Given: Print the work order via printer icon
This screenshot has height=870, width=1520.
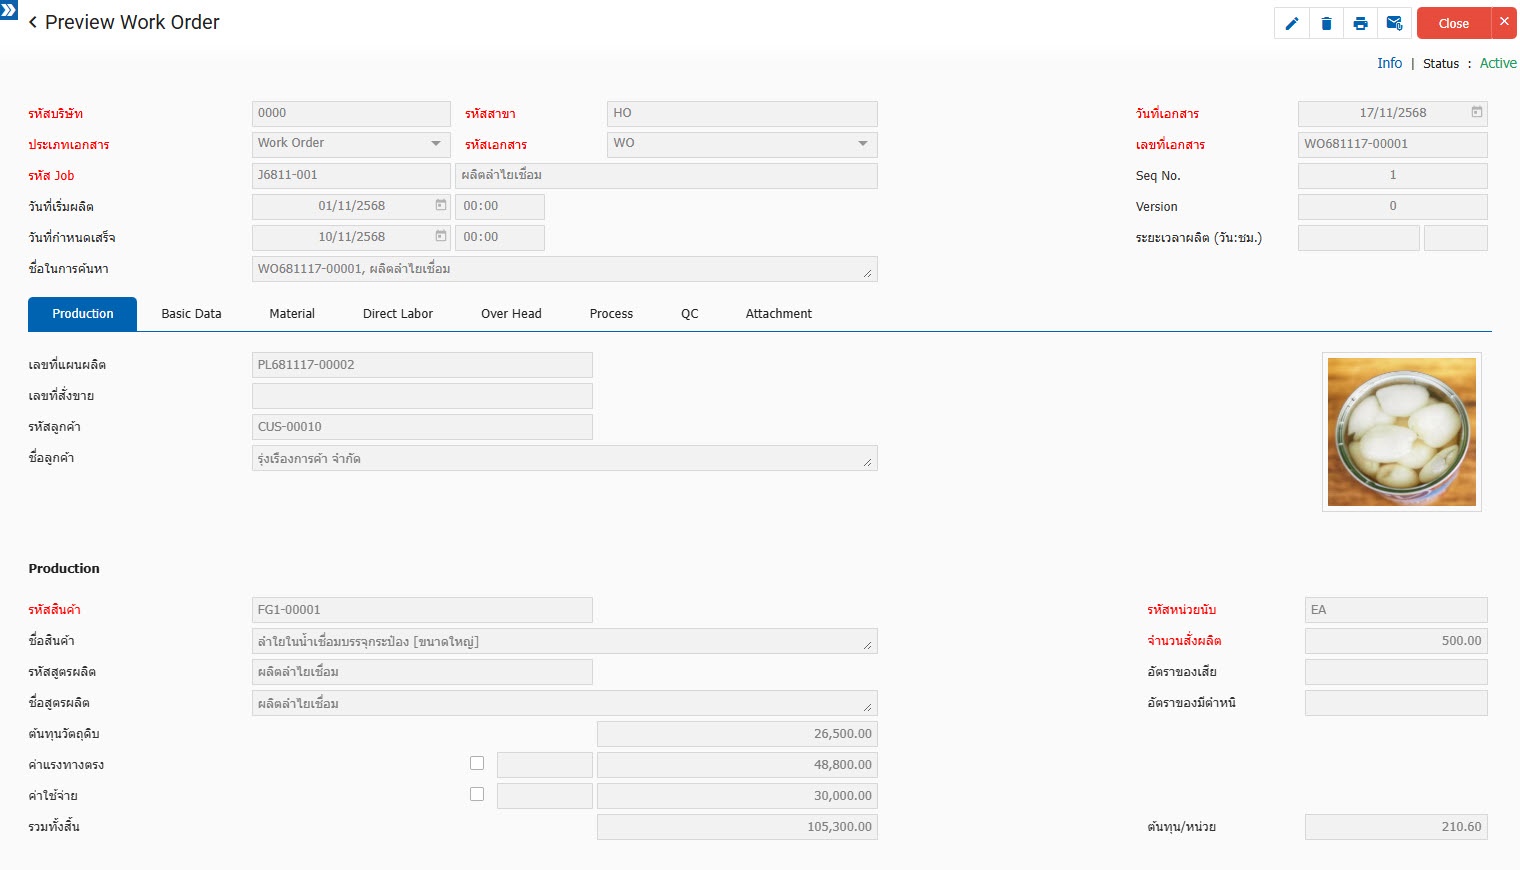Looking at the screenshot, I should point(1360,23).
